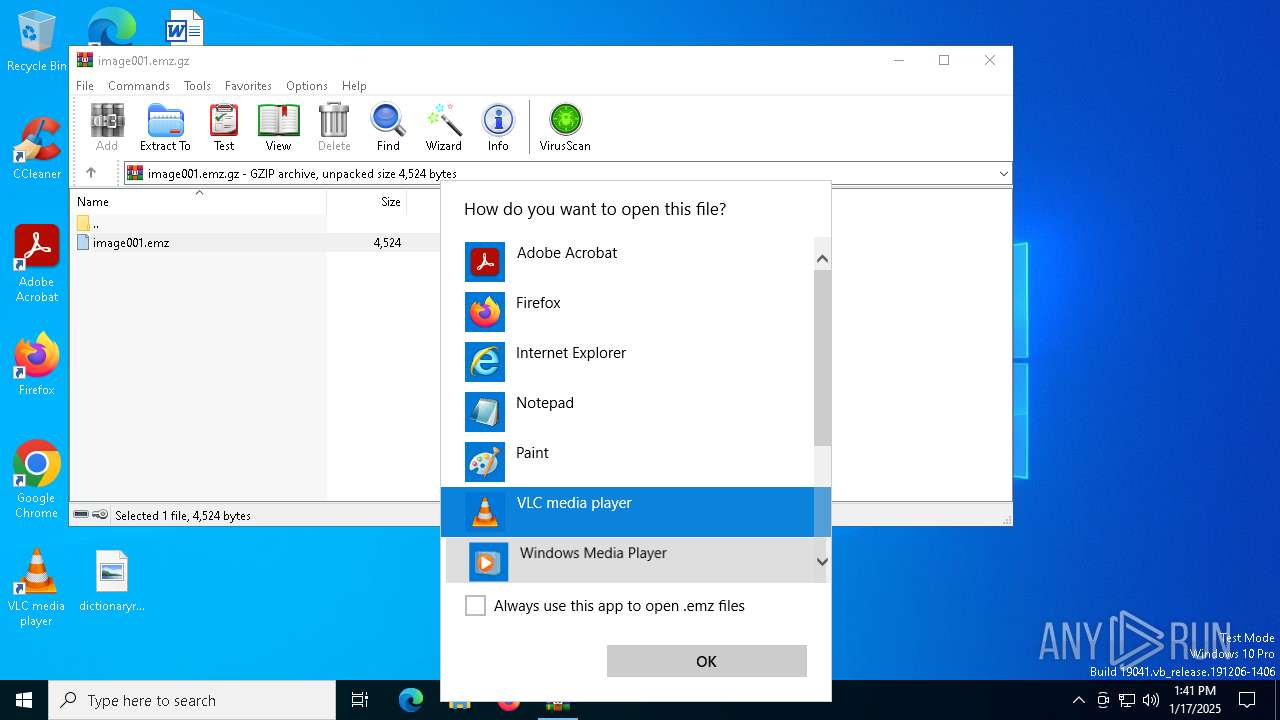This screenshot has height=720, width=1280.
Task: Open Microsoft Edge on the taskbar
Action: click(411, 700)
